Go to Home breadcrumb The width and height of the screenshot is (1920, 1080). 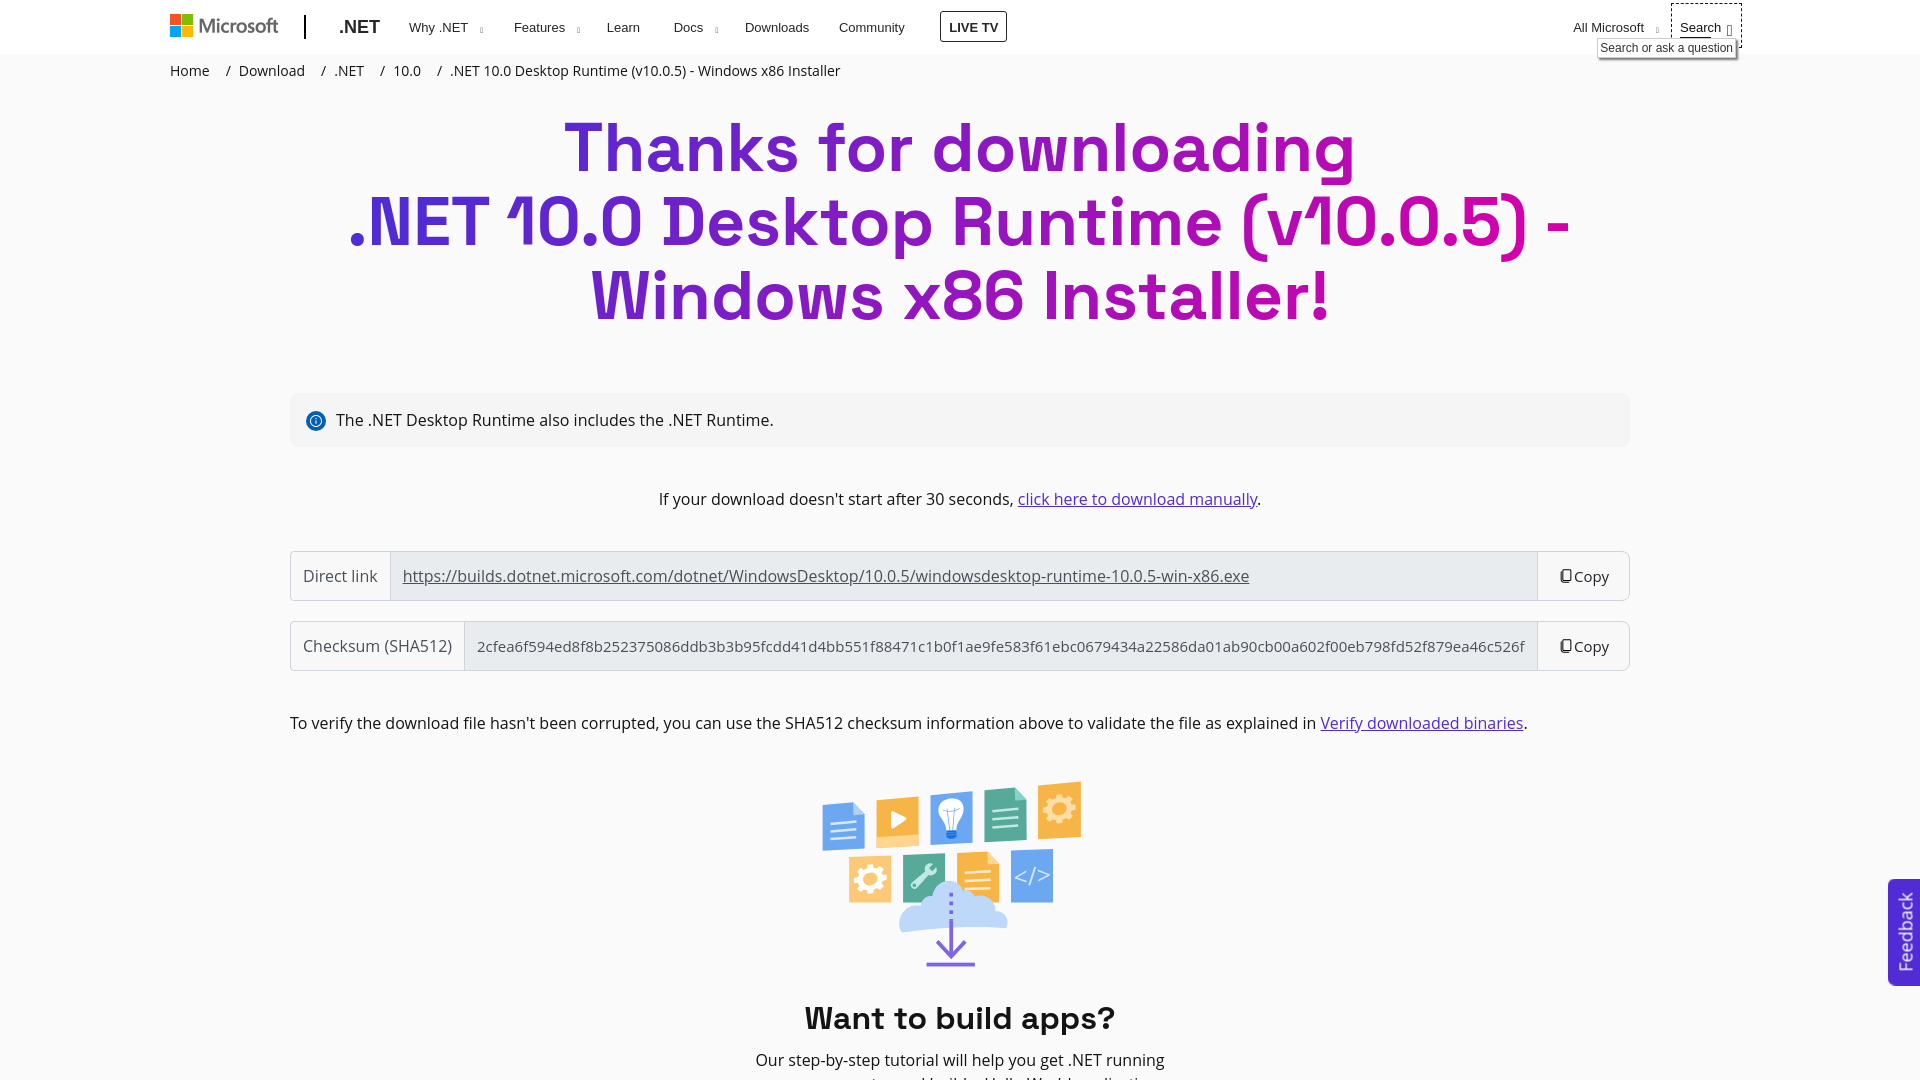pos(190,71)
